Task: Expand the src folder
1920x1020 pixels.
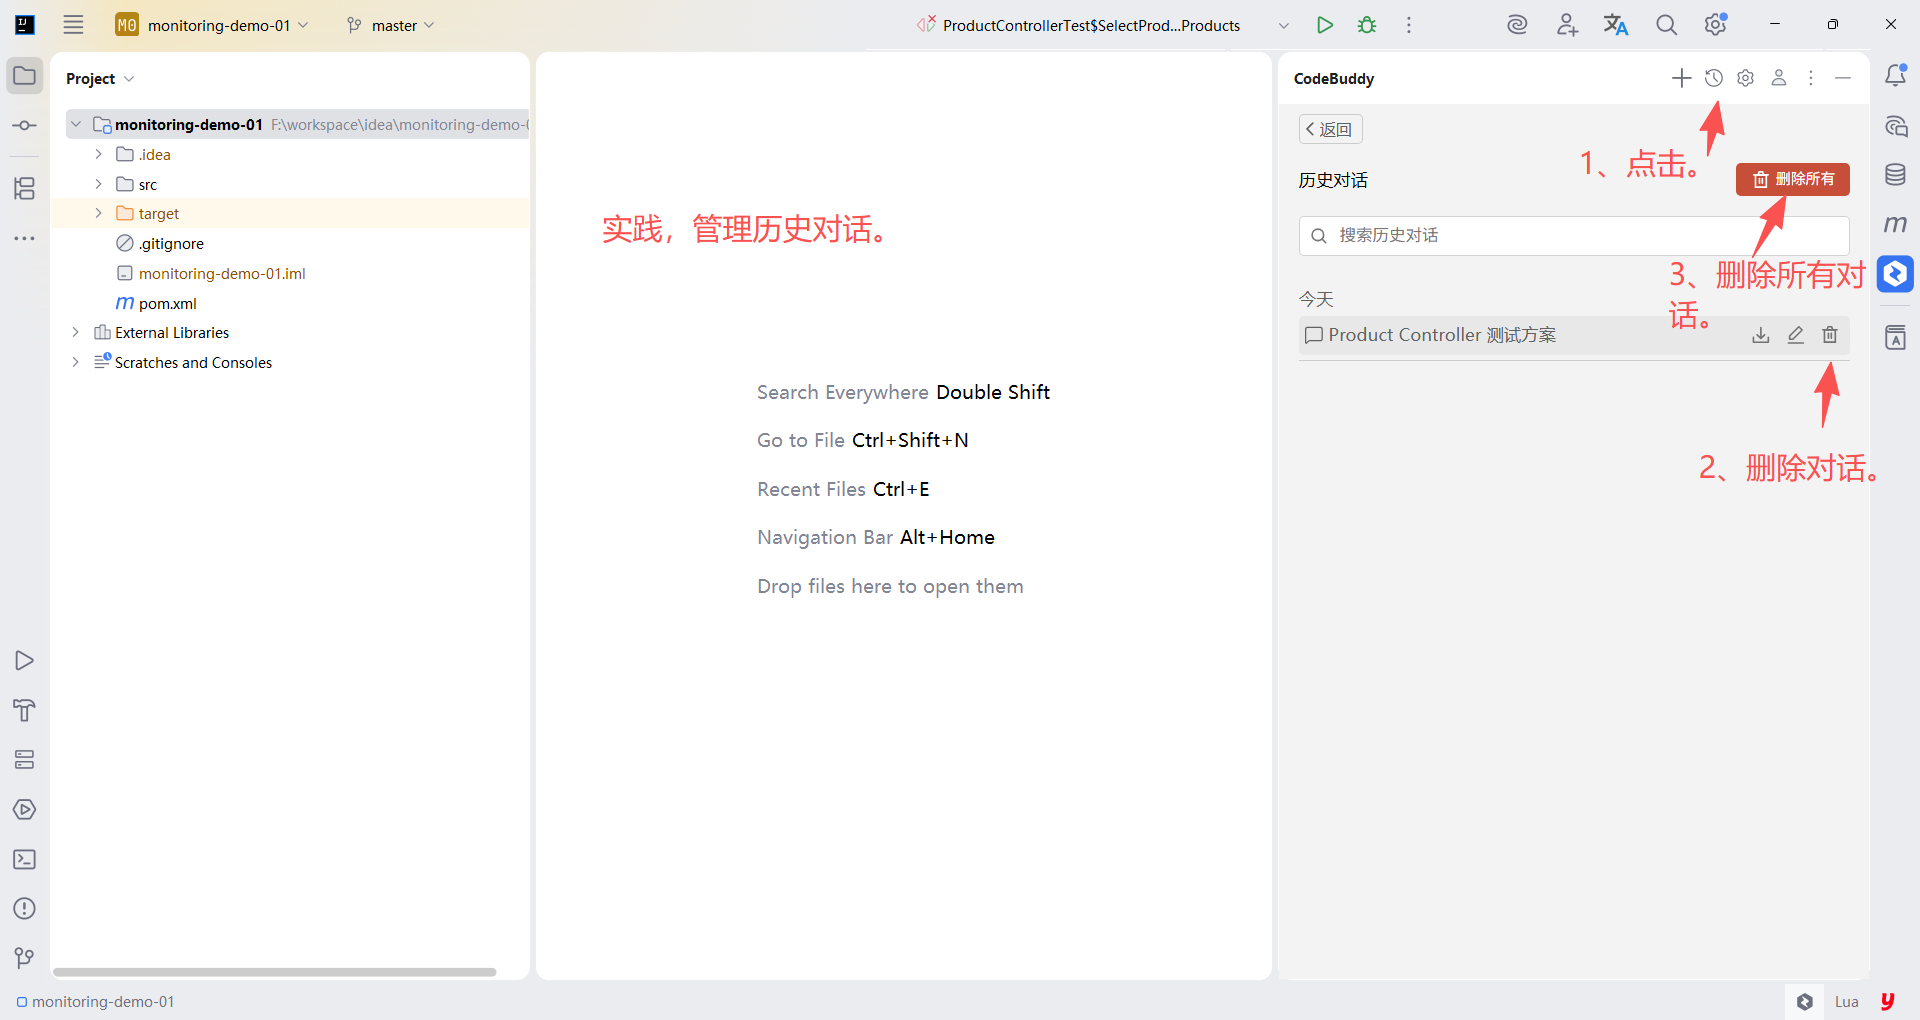Action: [x=98, y=184]
